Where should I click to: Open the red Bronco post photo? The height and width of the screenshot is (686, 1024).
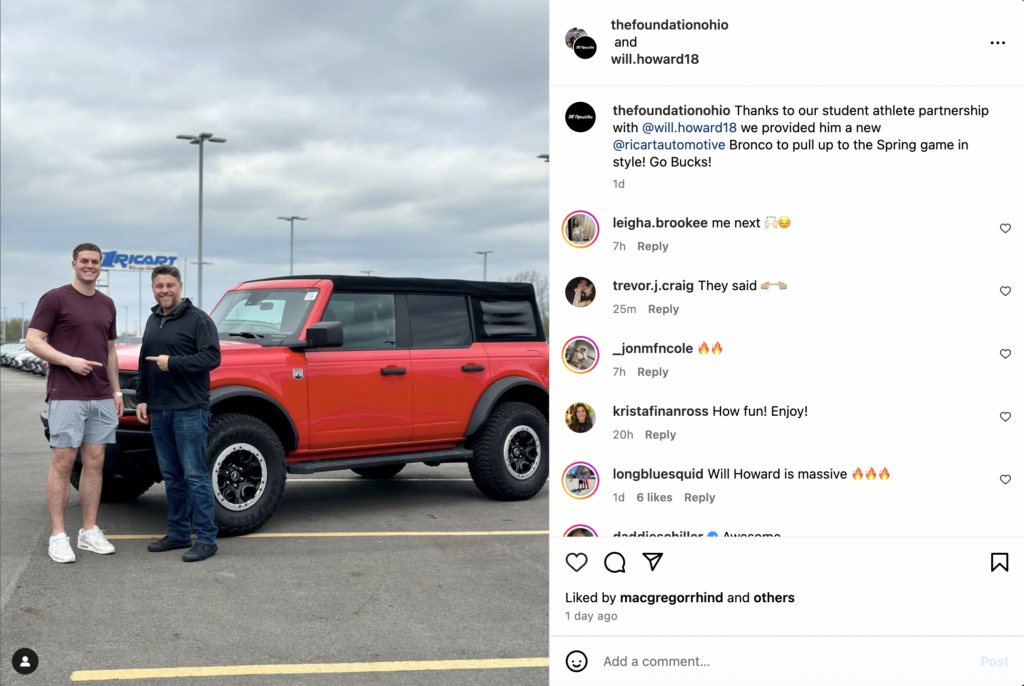[x=274, y=343]
